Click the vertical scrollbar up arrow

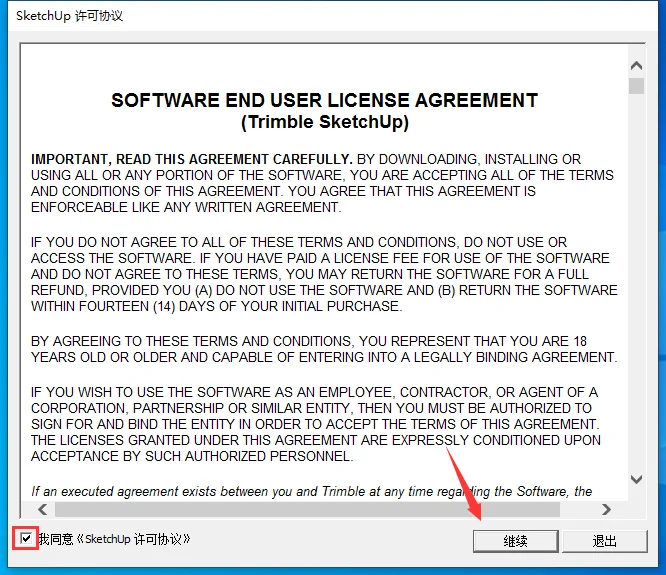coord(636,65)
